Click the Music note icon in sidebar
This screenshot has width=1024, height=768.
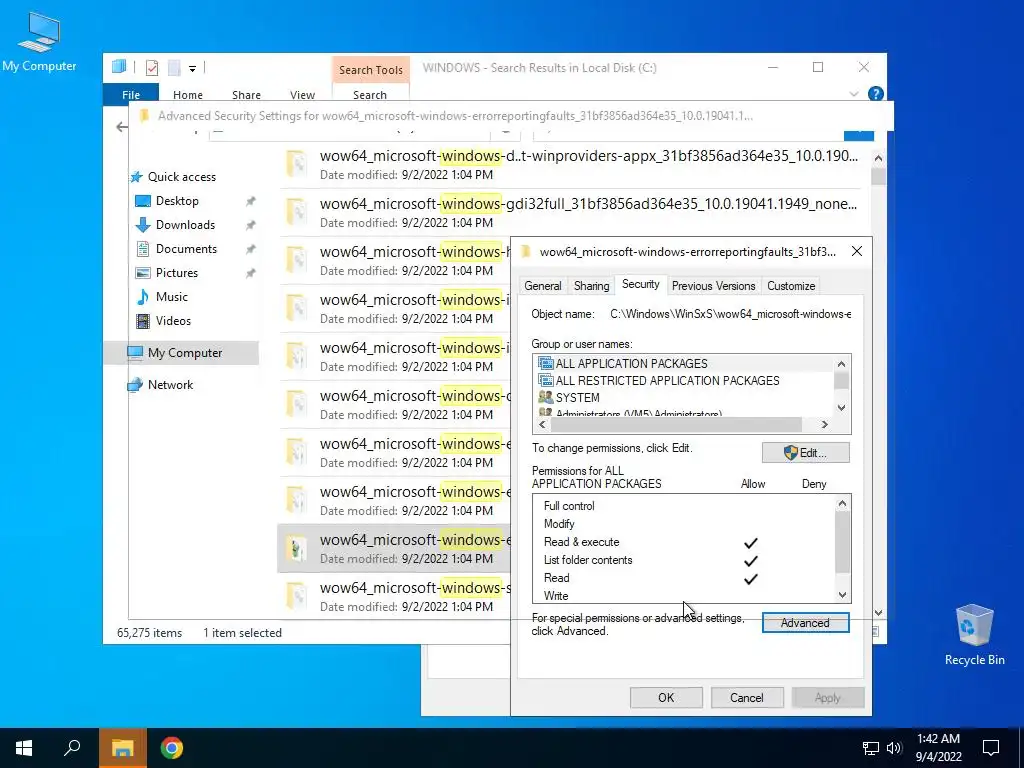tap(142, 296)
